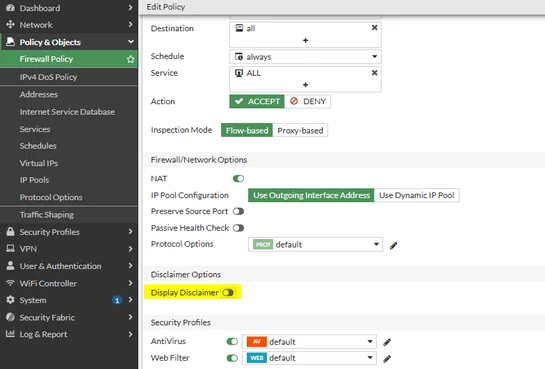Expand the Log & Report chevron
The image size is (545, 369).
130,334
